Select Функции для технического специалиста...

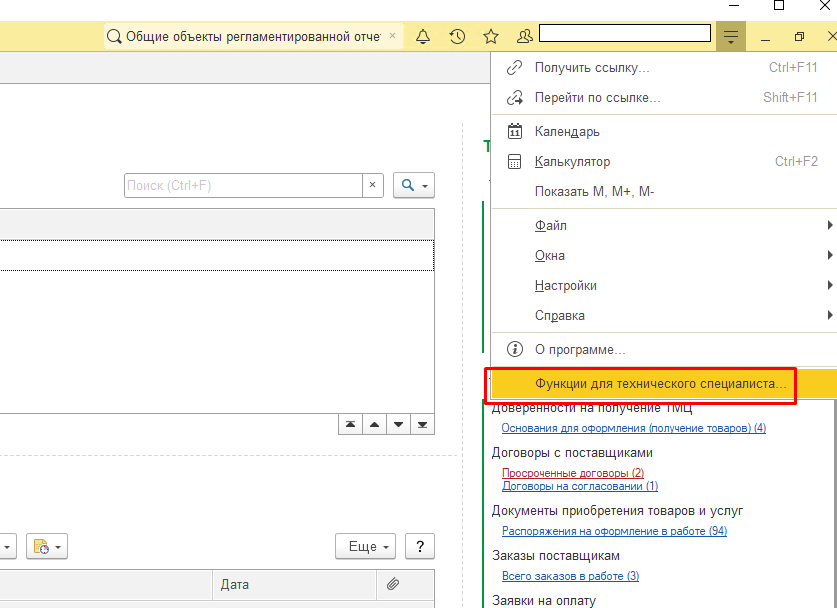coord(664,384)
